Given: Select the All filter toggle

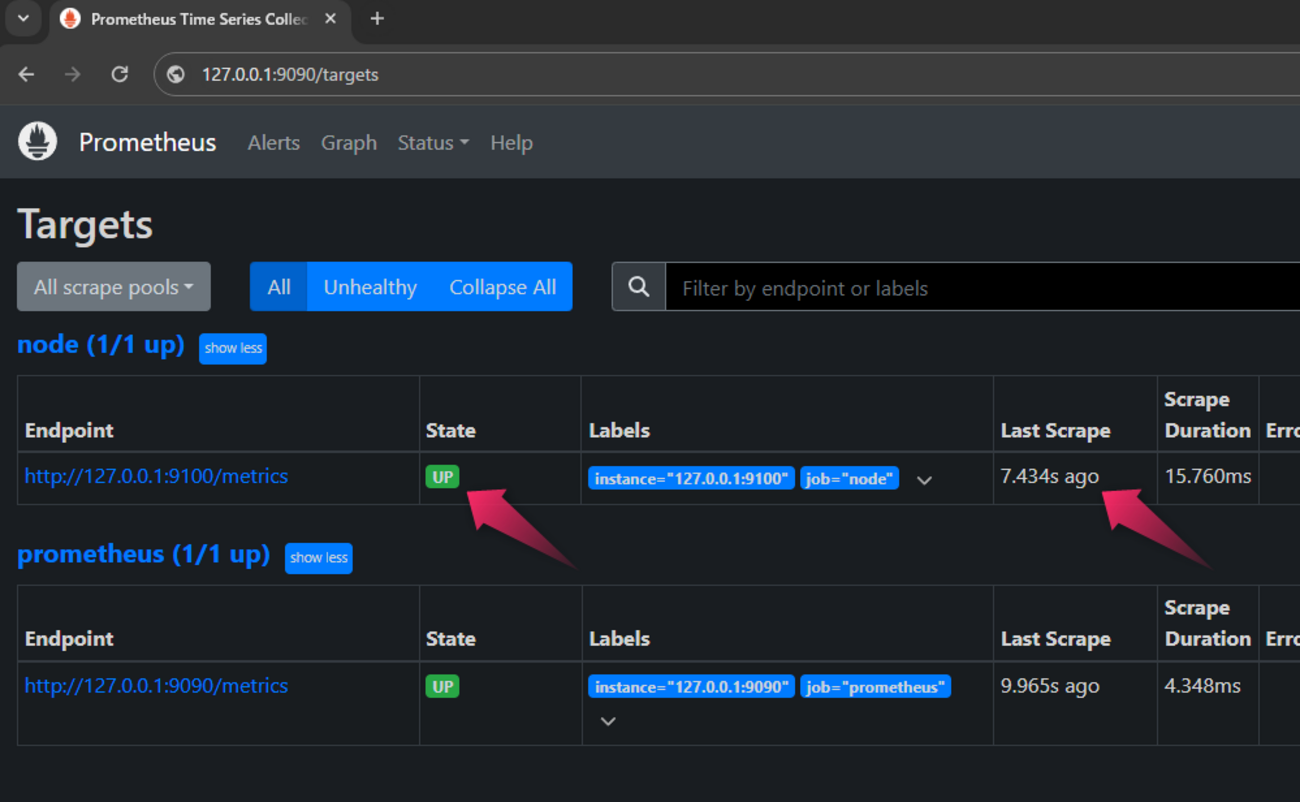Looking at the screenshot, I should (279, 287).
